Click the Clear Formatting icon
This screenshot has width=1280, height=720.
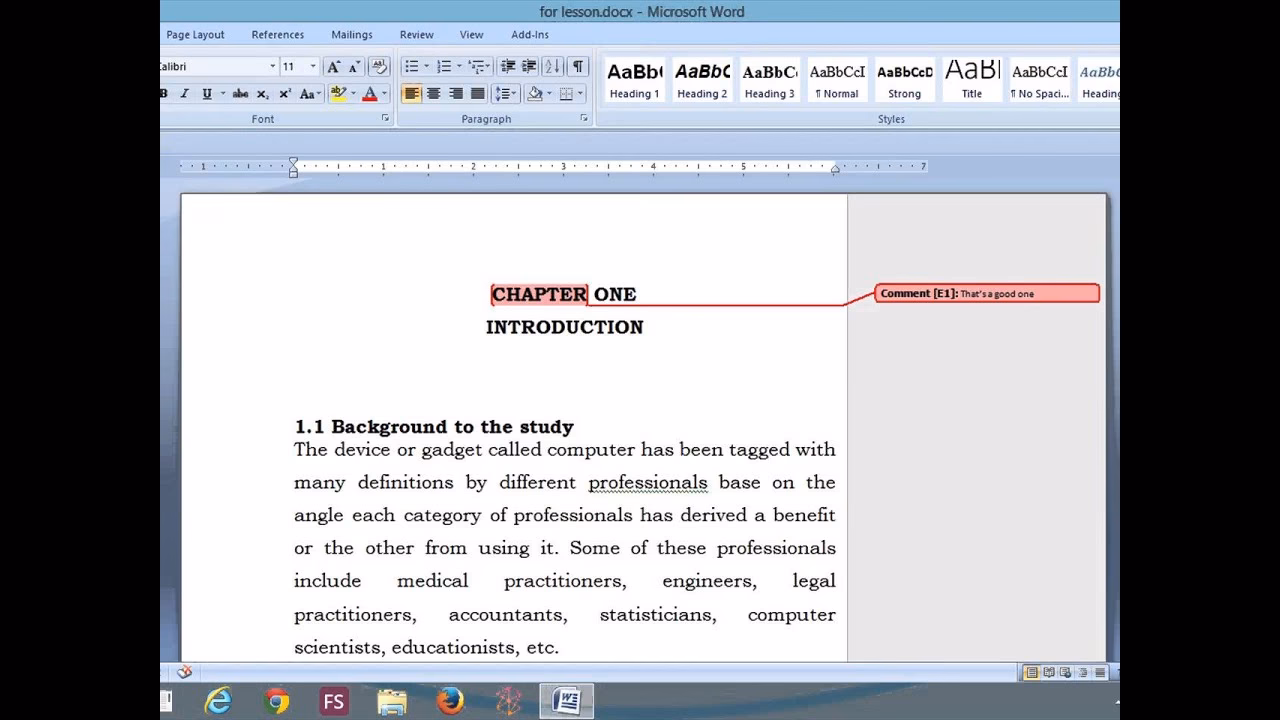point(380,66)
